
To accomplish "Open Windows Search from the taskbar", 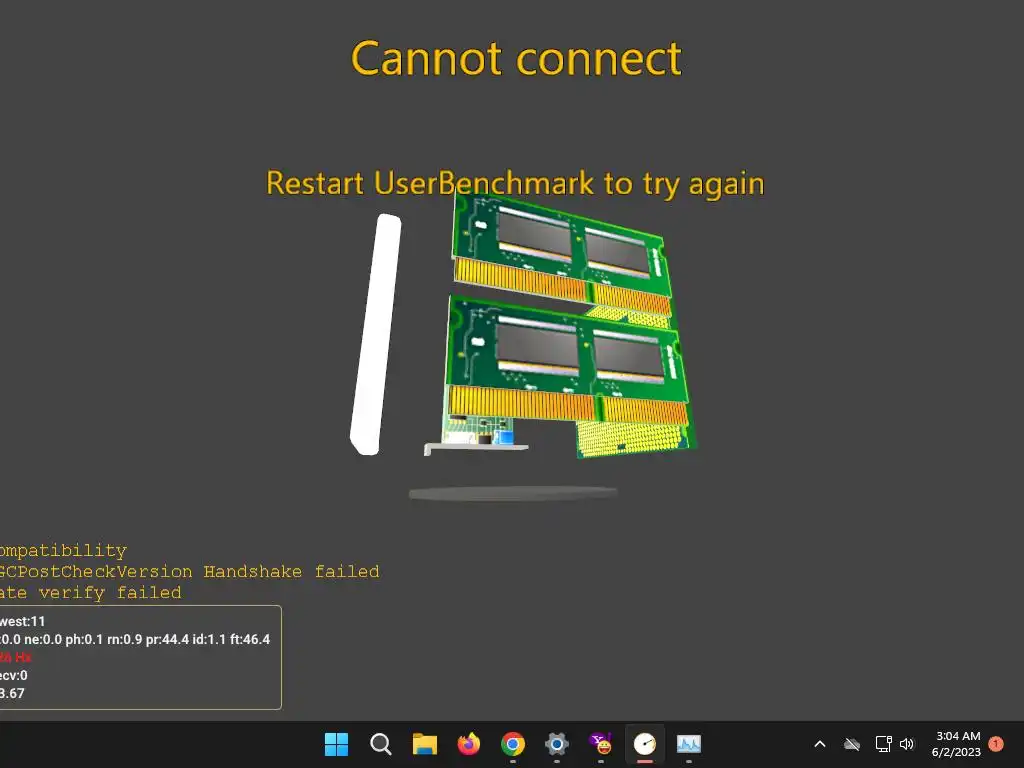I will (x=380, y=744).
